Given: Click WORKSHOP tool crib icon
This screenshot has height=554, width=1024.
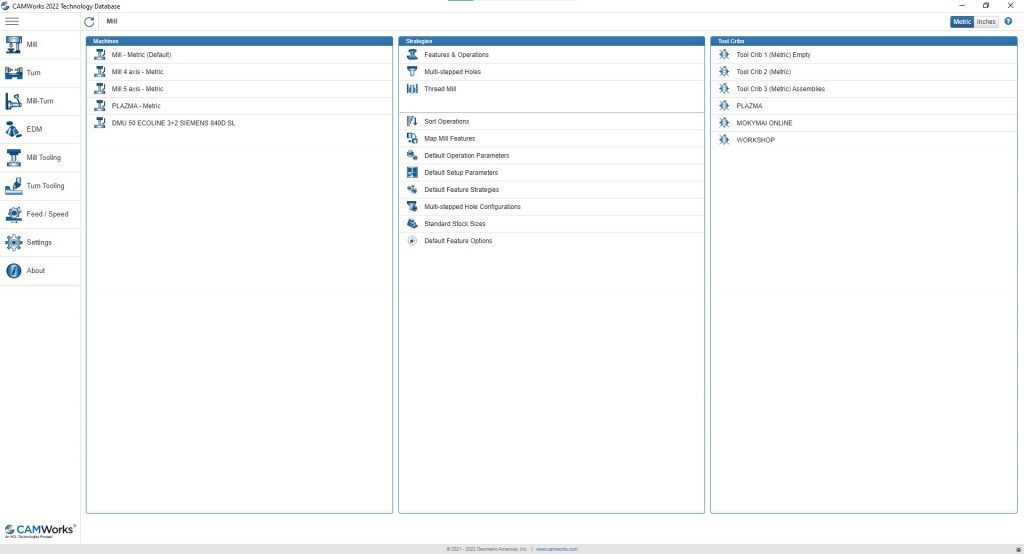Looking at the screenshot, I should click(x=724, y=140).
